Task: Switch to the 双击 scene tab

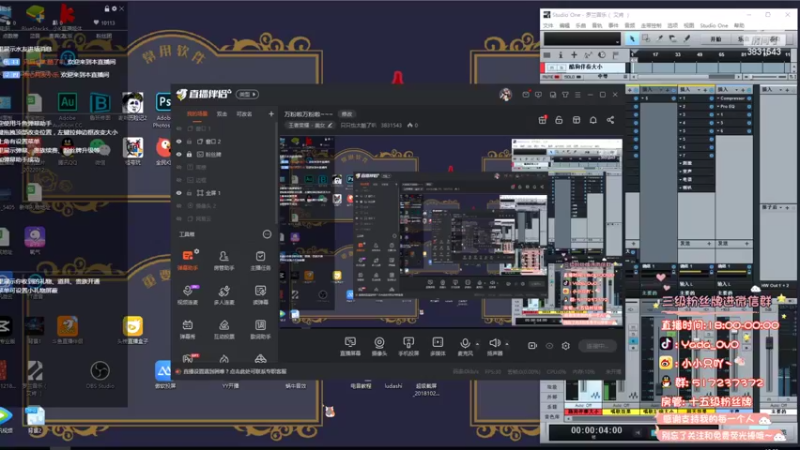Action: [221, 114]
